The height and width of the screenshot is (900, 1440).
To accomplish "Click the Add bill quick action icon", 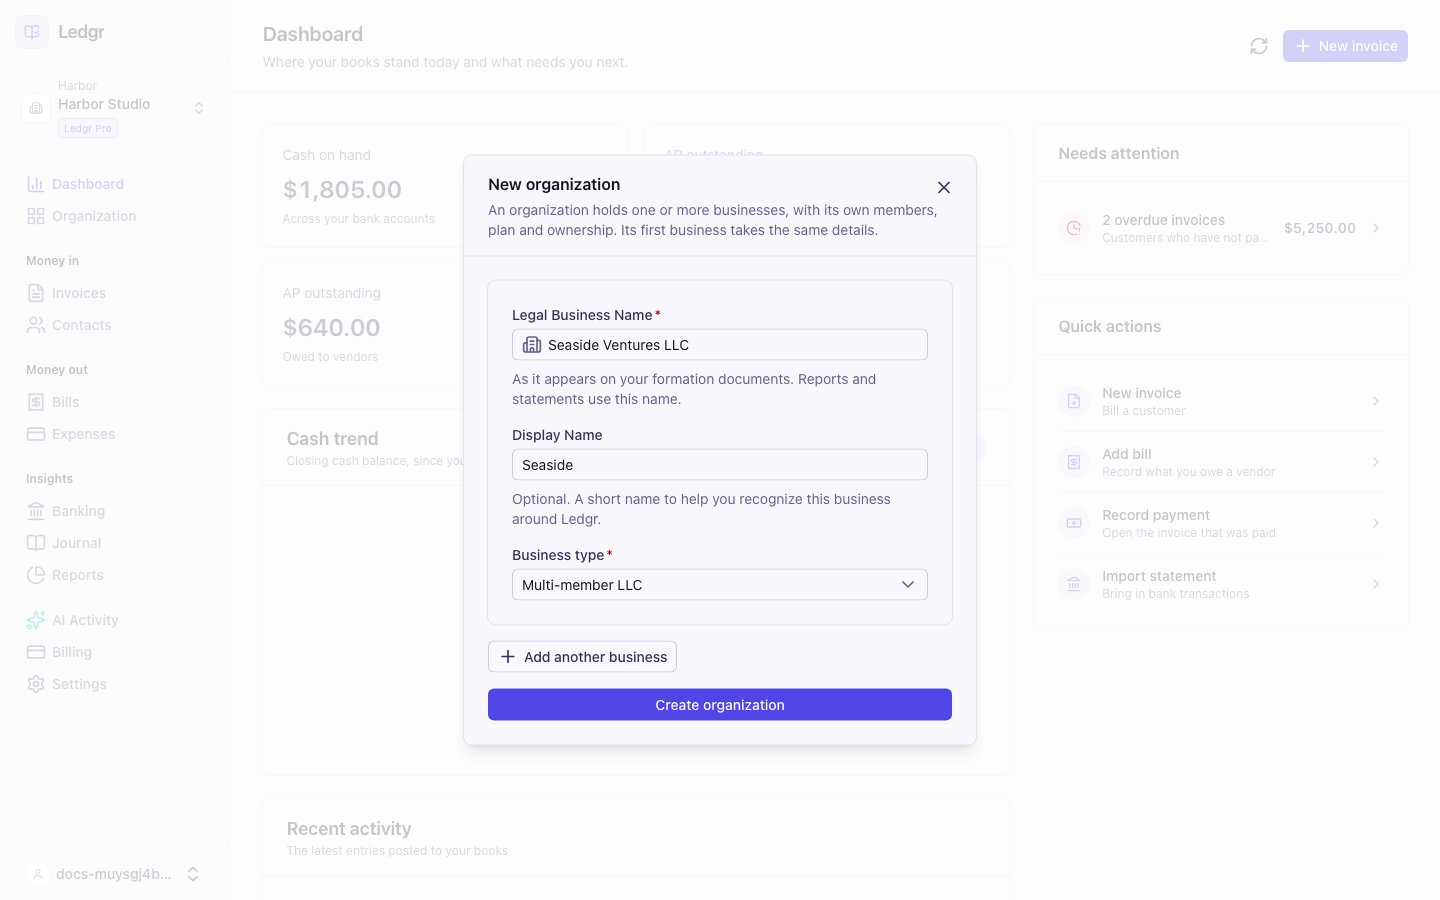I will [x=1074, y=462].
